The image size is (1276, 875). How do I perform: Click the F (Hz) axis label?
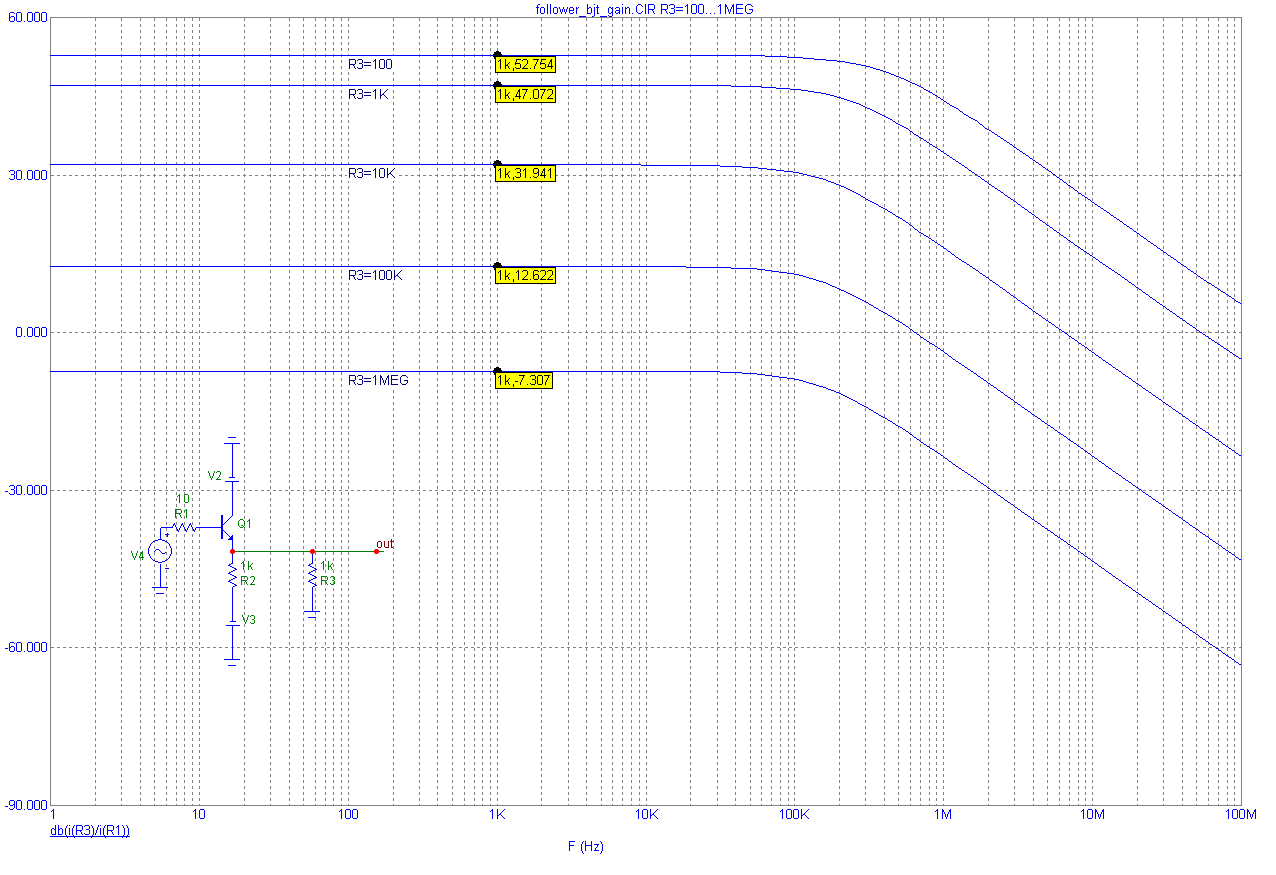[586, 846]
